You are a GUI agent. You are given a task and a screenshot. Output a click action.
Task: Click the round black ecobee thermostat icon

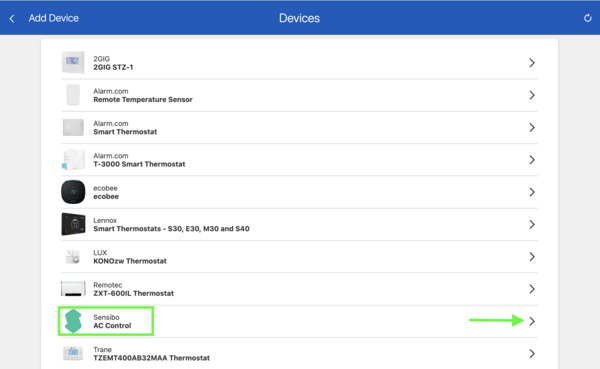(73, 192)
